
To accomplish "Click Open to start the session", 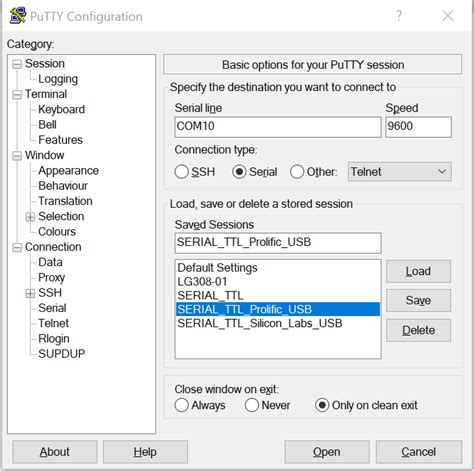I will pyautogui.click(x=327, y=452).
